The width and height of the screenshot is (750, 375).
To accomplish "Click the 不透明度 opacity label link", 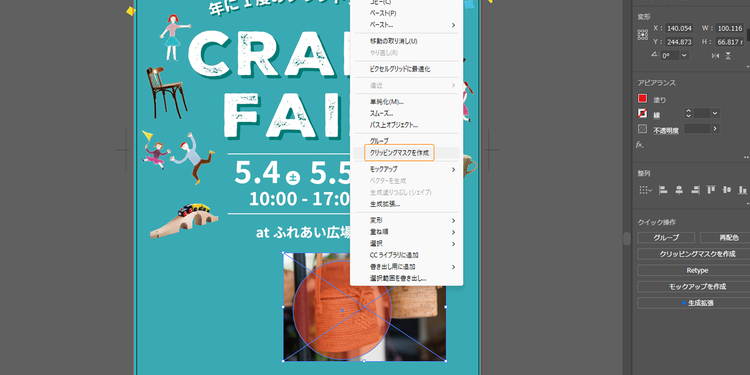I will [x=666, y=130].
